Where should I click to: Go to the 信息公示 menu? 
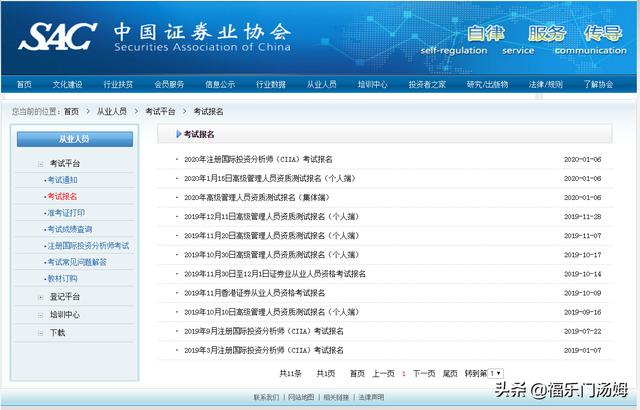coord(220,84)
